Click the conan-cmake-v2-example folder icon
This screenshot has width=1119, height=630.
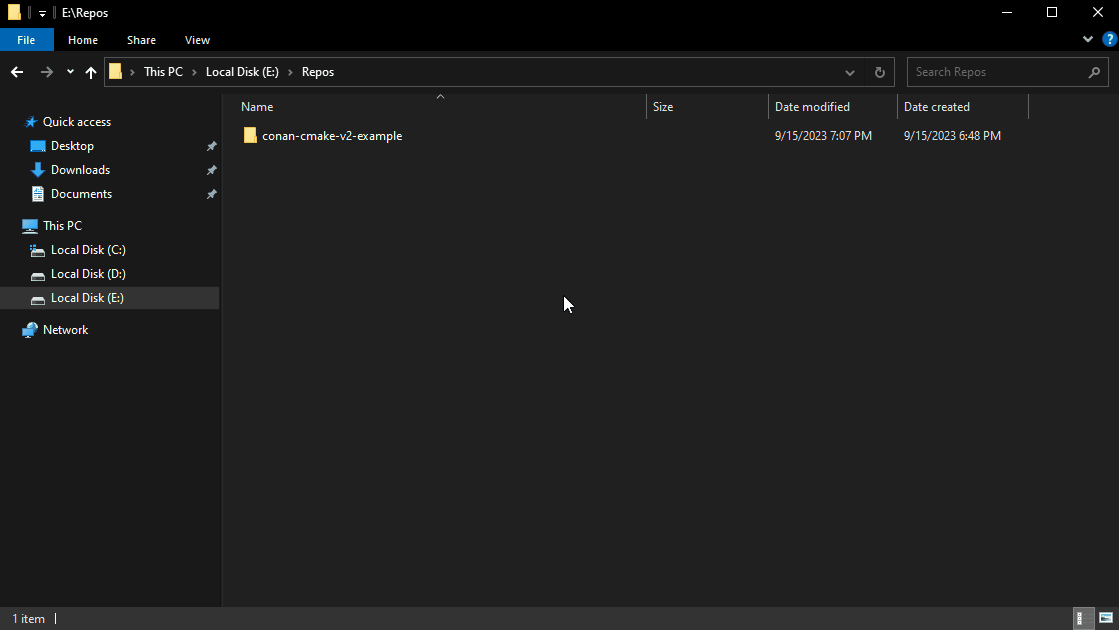click(x=250, y=136)
